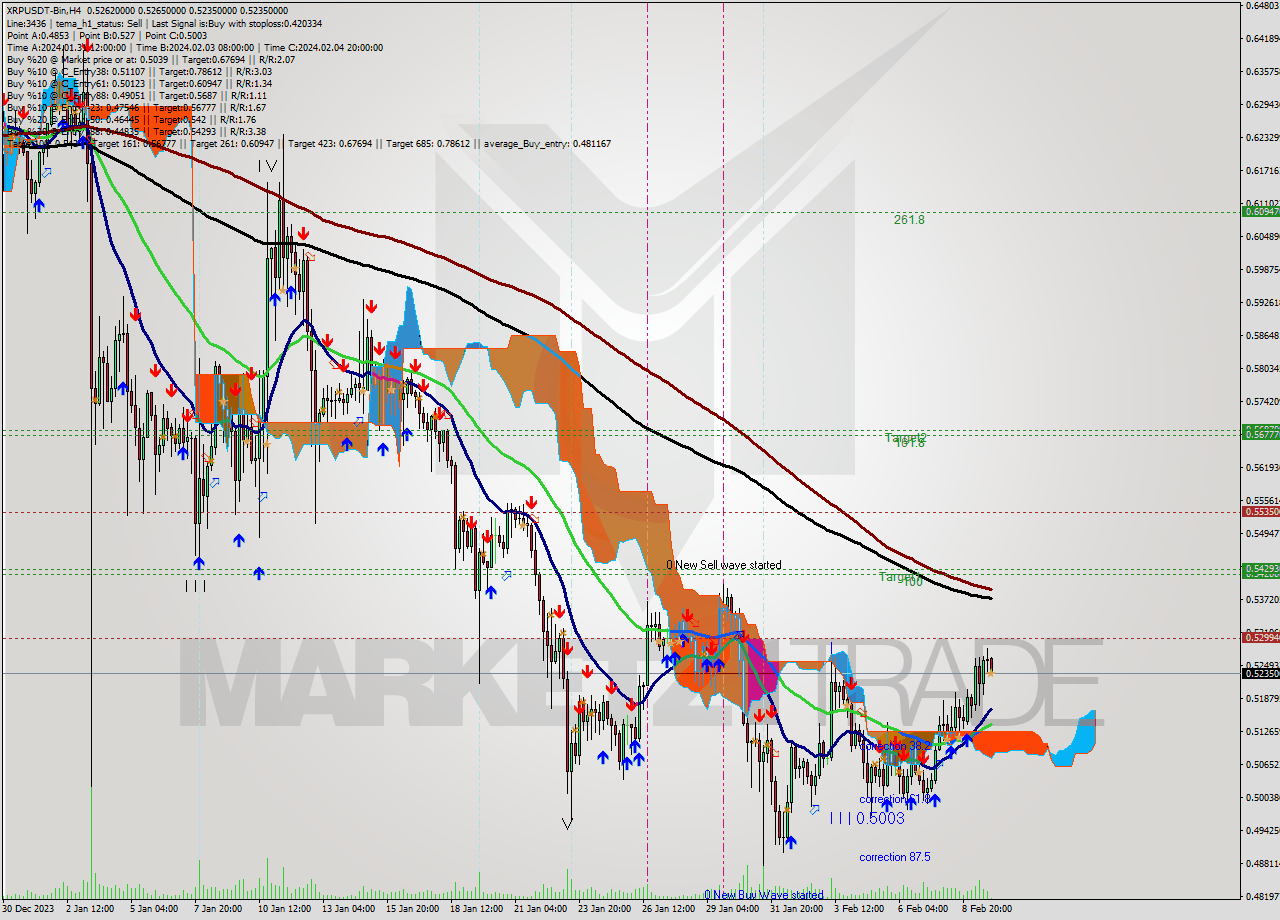Viewport: 1280px width, 920px height.
Task: Click the red 0.52994 price level tag
Action: point(1260,637)
